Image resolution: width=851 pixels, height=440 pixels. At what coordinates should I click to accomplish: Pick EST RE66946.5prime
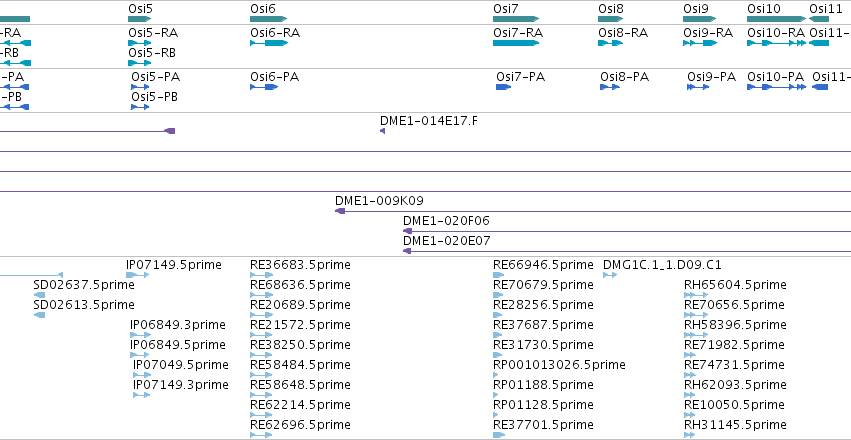pos(499,275)
